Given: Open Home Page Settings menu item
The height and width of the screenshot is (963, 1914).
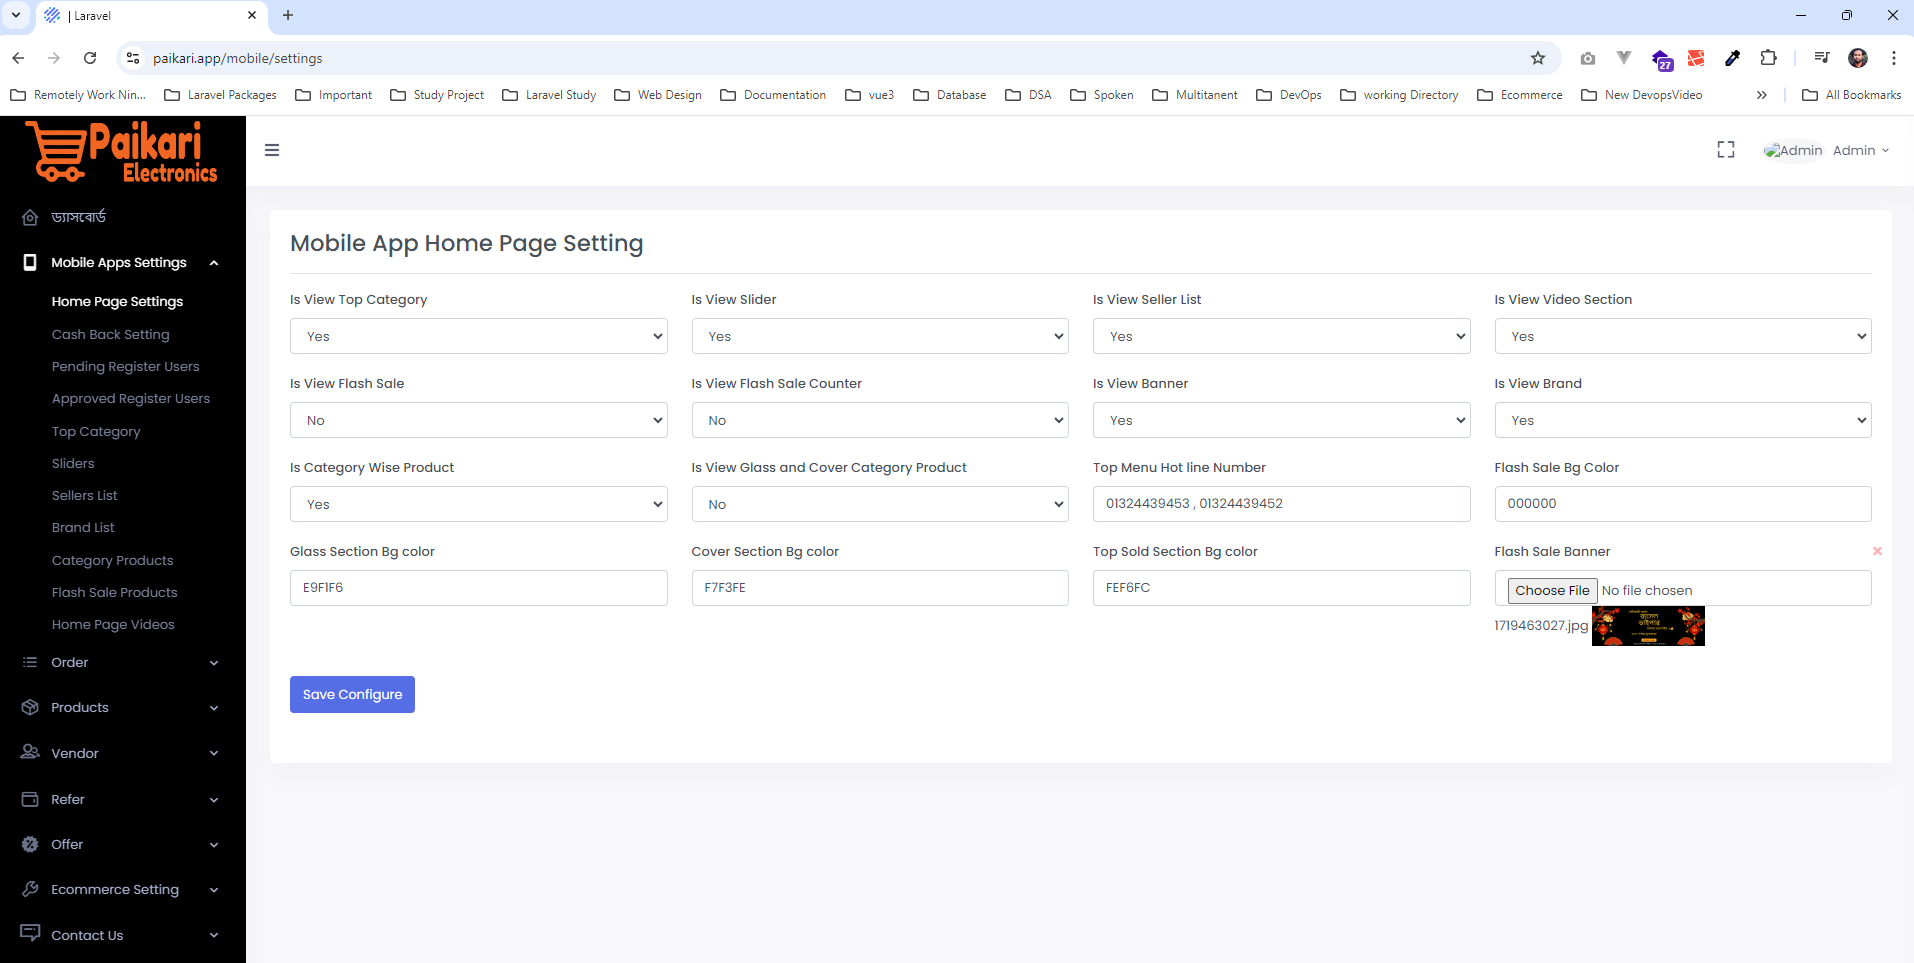Looking at the screenshot, I should click(x=117, y=301).
